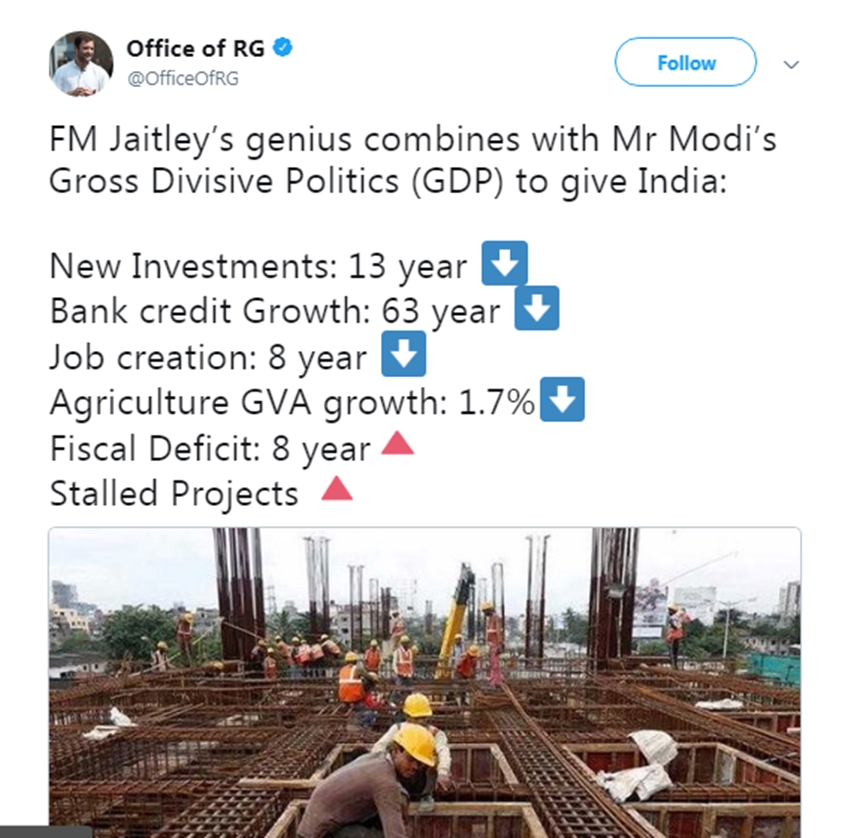Open the Office of RG display name link

[196, 48]
